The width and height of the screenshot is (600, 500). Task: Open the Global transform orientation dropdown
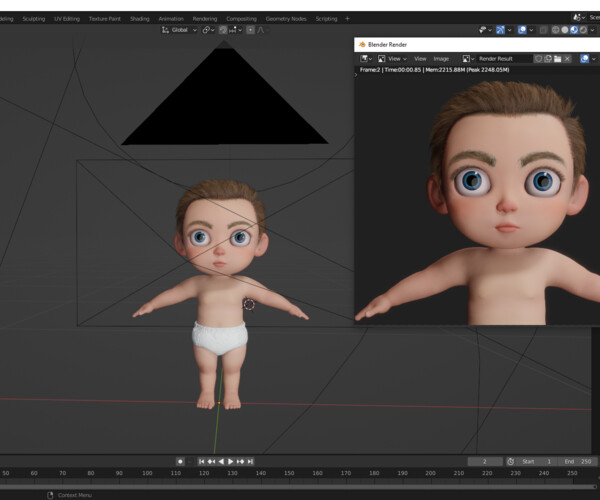pos(179,30)
